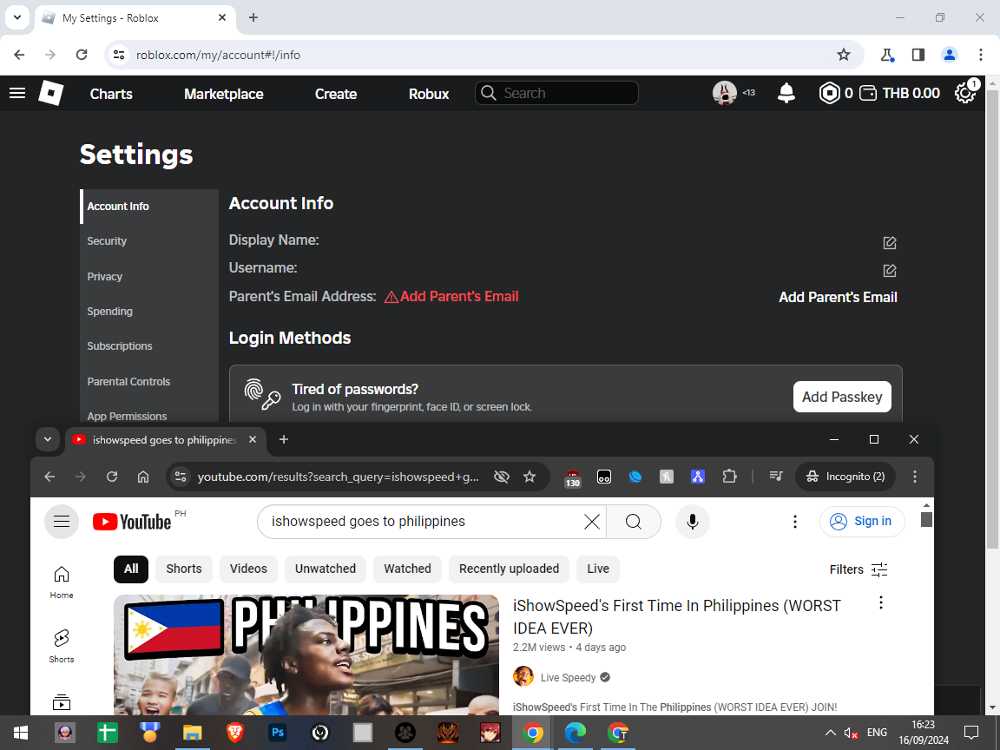Screen dimensions: 1000x750
Task: Open the YouTube Shorts sidebar icon
Action: point(61,644)
